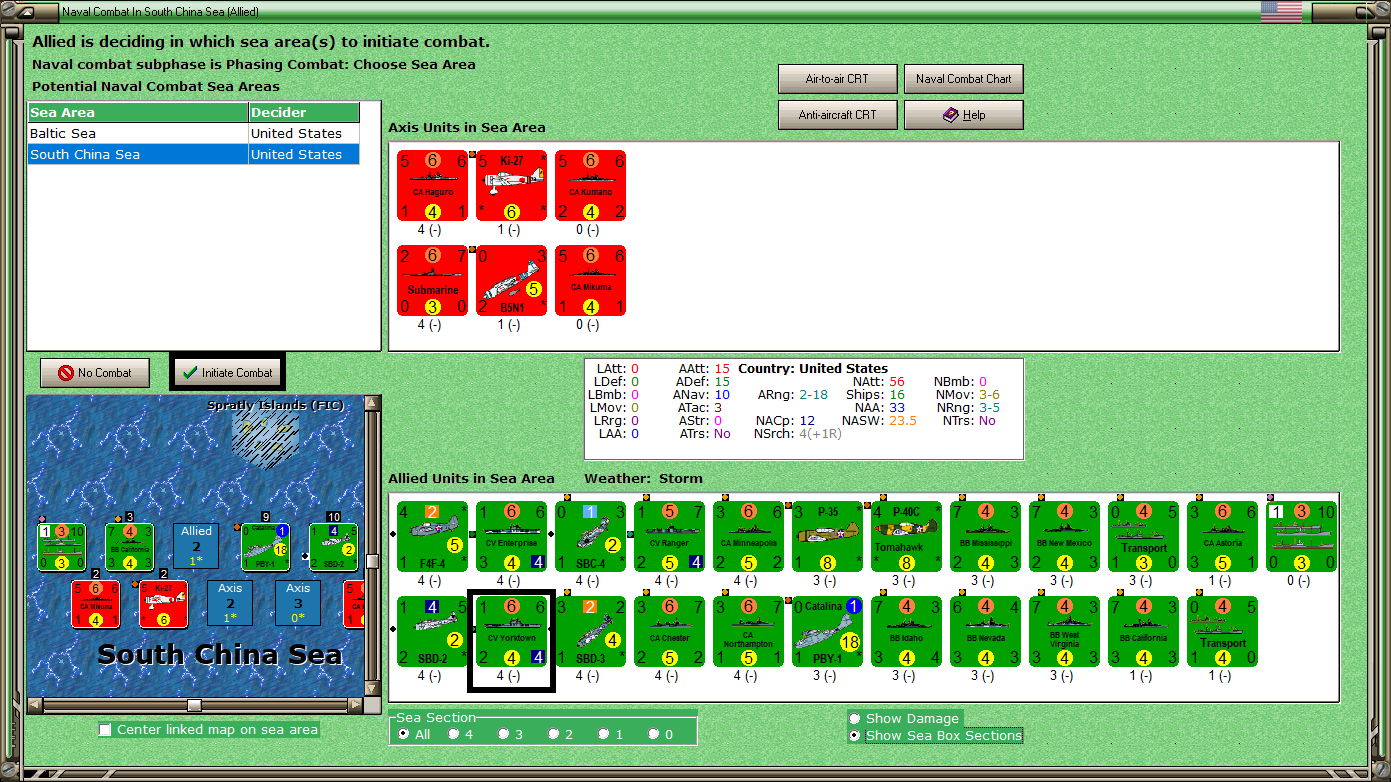
Task: Select the SBD-3 dive bomber unit
Action: 590,632
